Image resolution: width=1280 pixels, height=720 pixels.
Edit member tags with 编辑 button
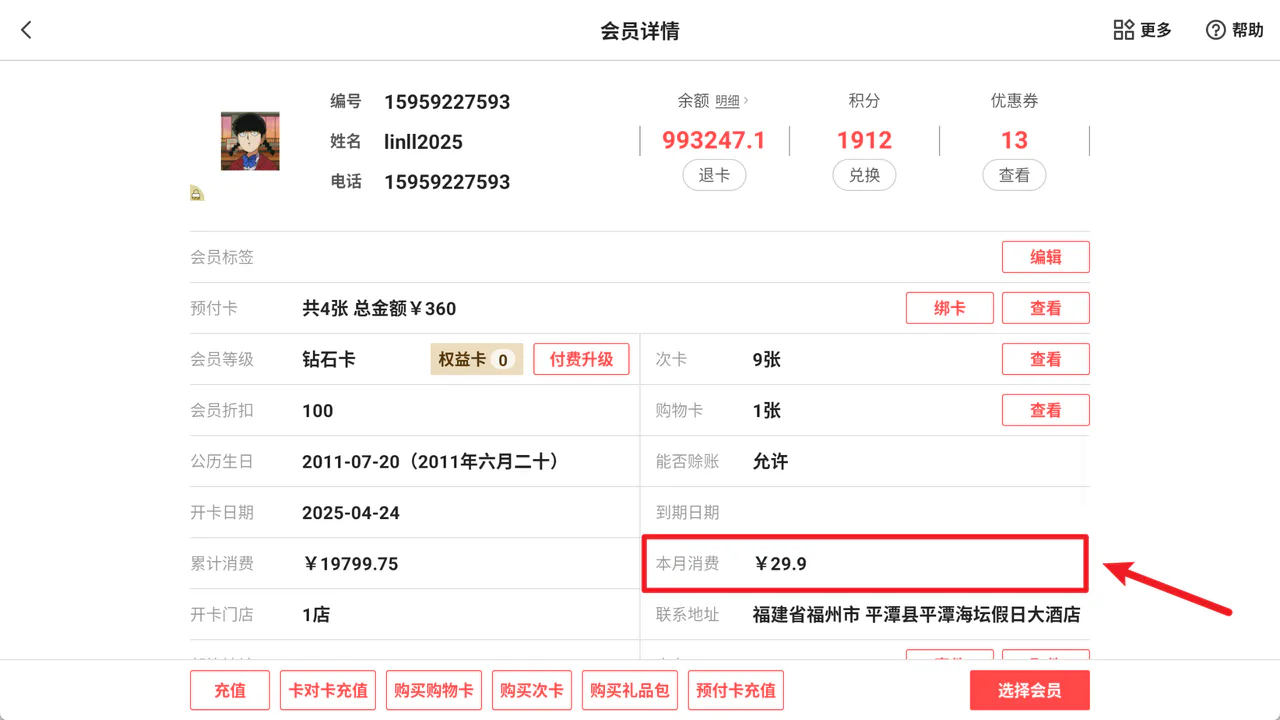(1046, 257)
